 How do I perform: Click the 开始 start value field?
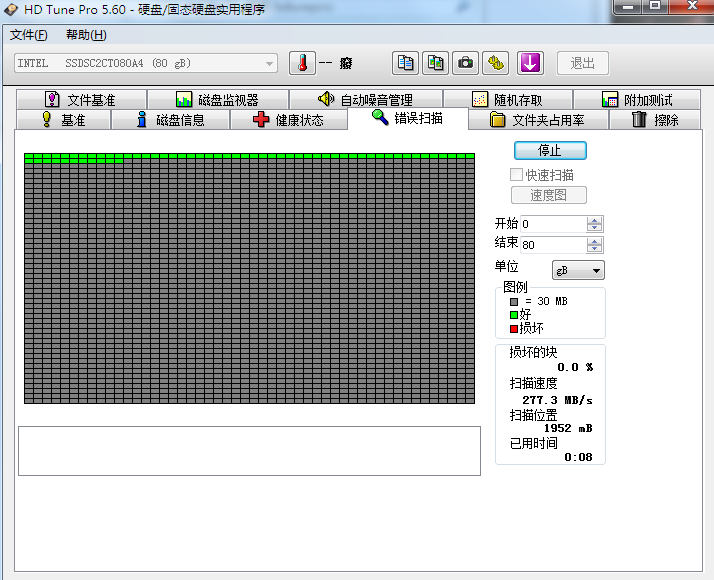click(553, 224)
